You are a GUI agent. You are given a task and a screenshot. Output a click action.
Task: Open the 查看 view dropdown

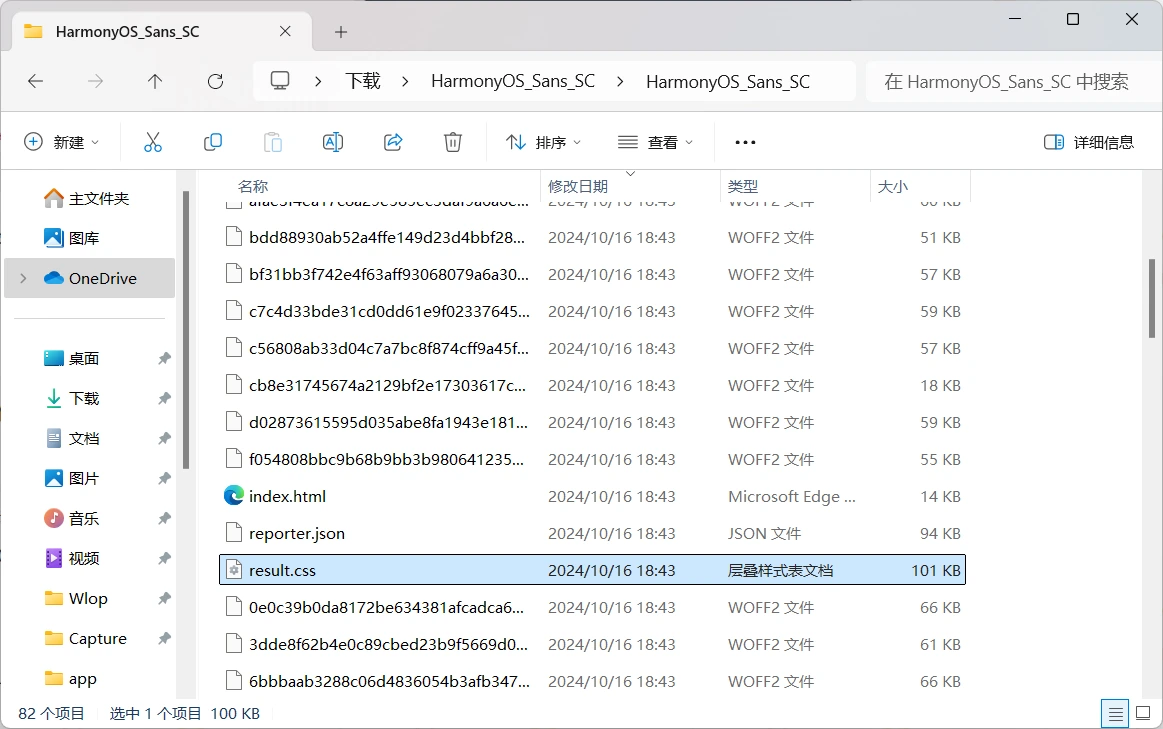point(656,142)
